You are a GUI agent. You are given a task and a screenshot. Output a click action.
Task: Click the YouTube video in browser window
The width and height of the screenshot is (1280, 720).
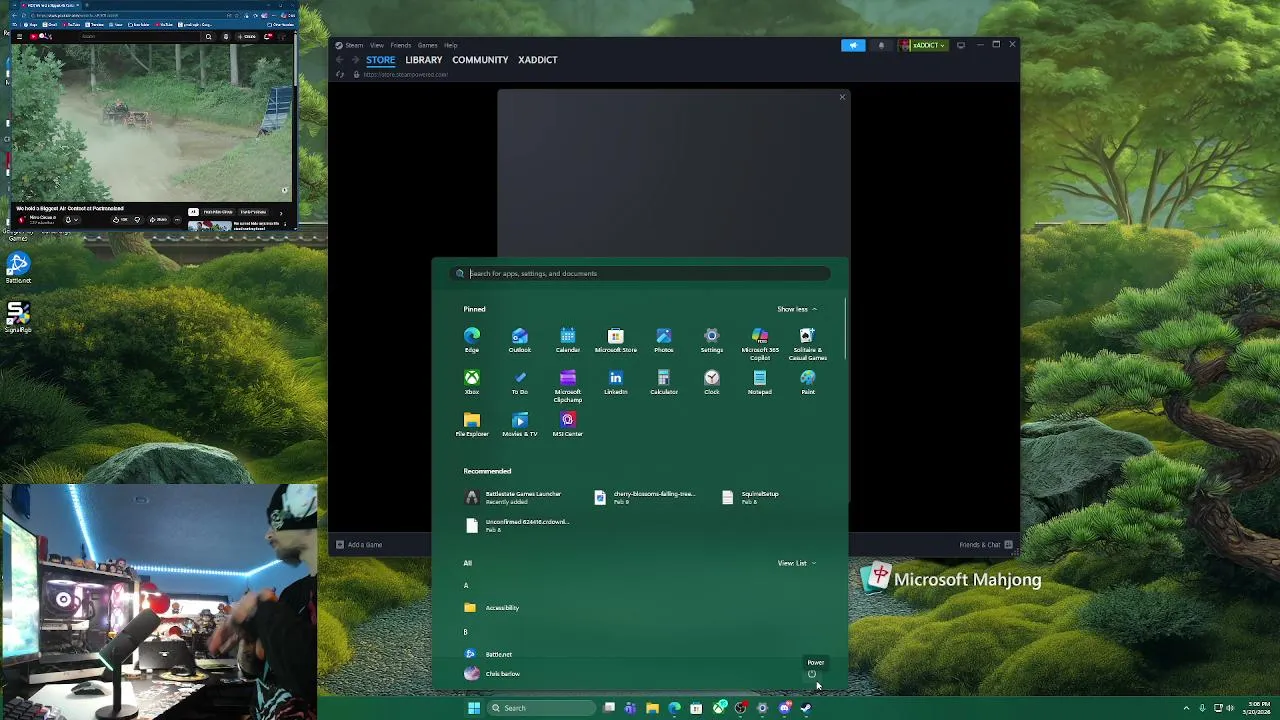152,122
